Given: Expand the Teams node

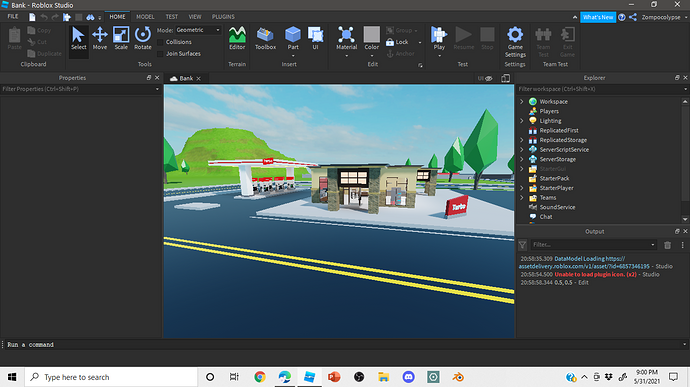Looking at the screenshot, I should pyautogui.click(x=521, y=198).
